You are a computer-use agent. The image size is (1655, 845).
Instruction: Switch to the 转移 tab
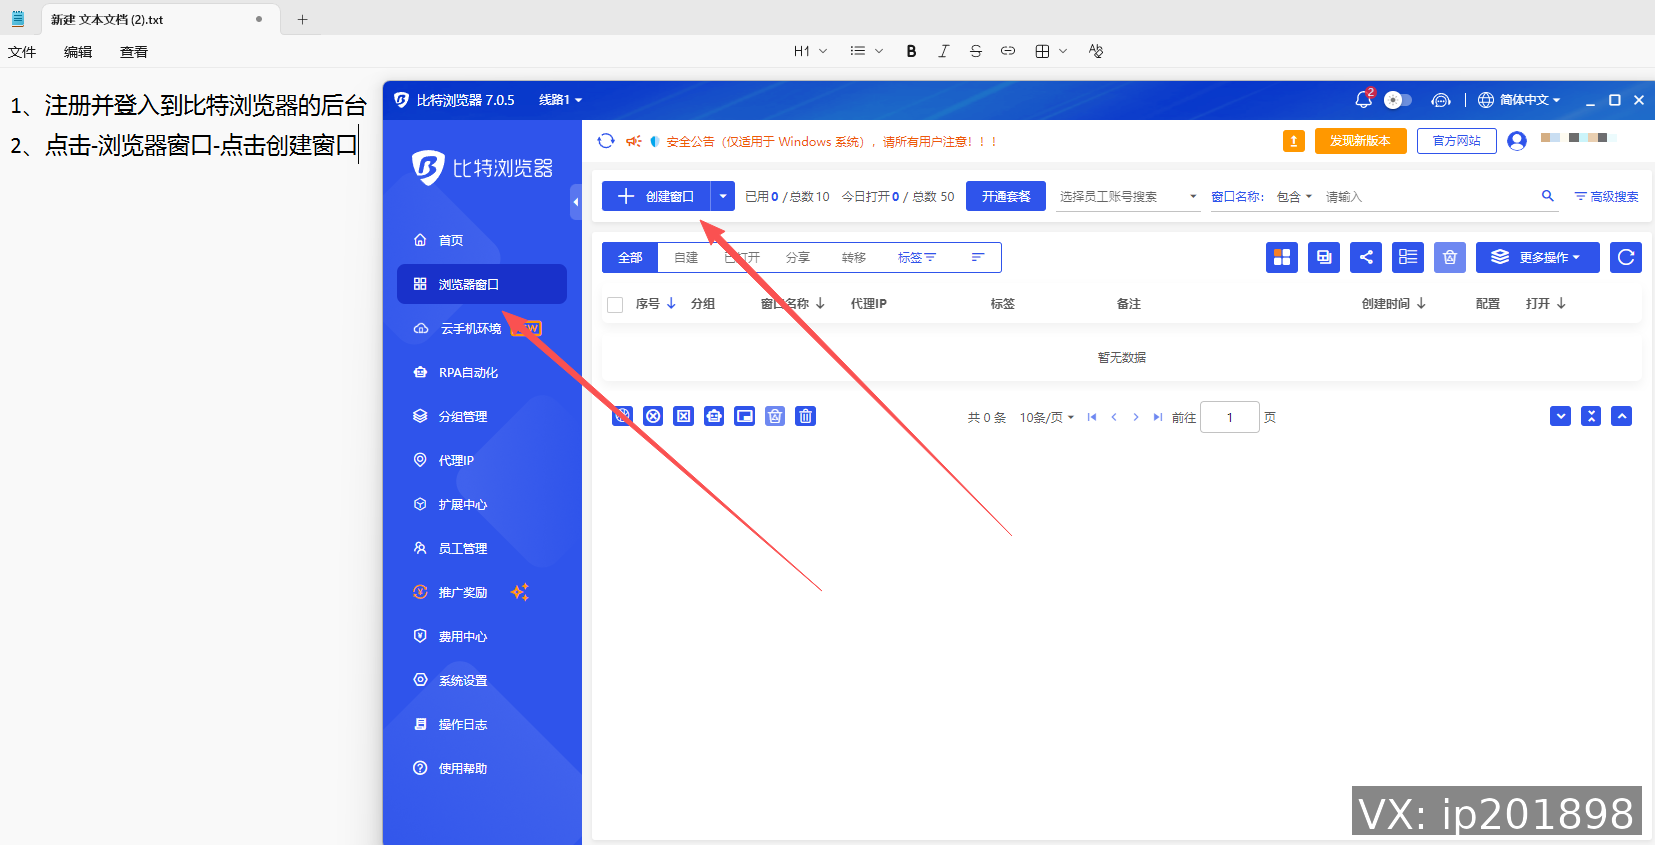854,257
